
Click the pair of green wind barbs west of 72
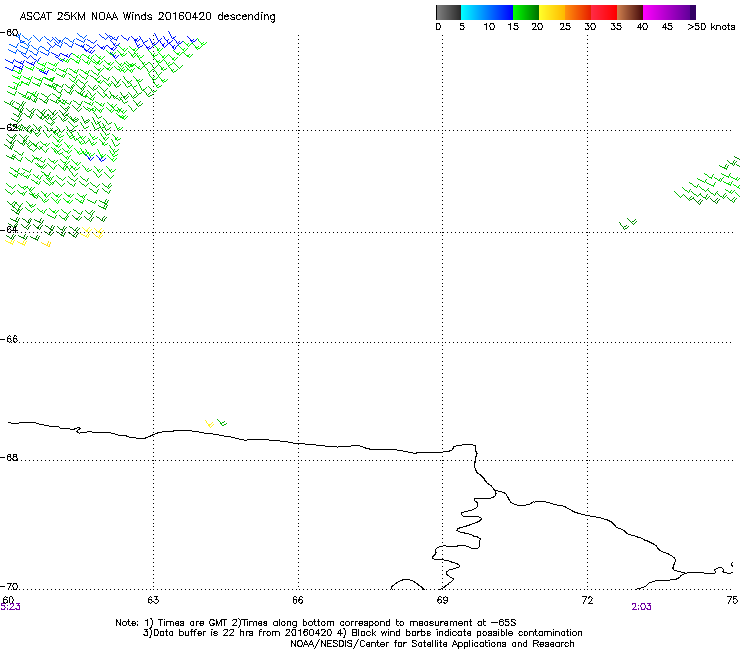coord(628,224)
